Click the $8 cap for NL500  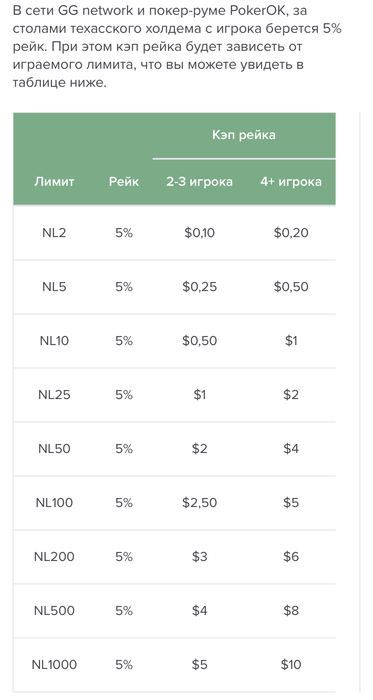[x=291, y=611]
